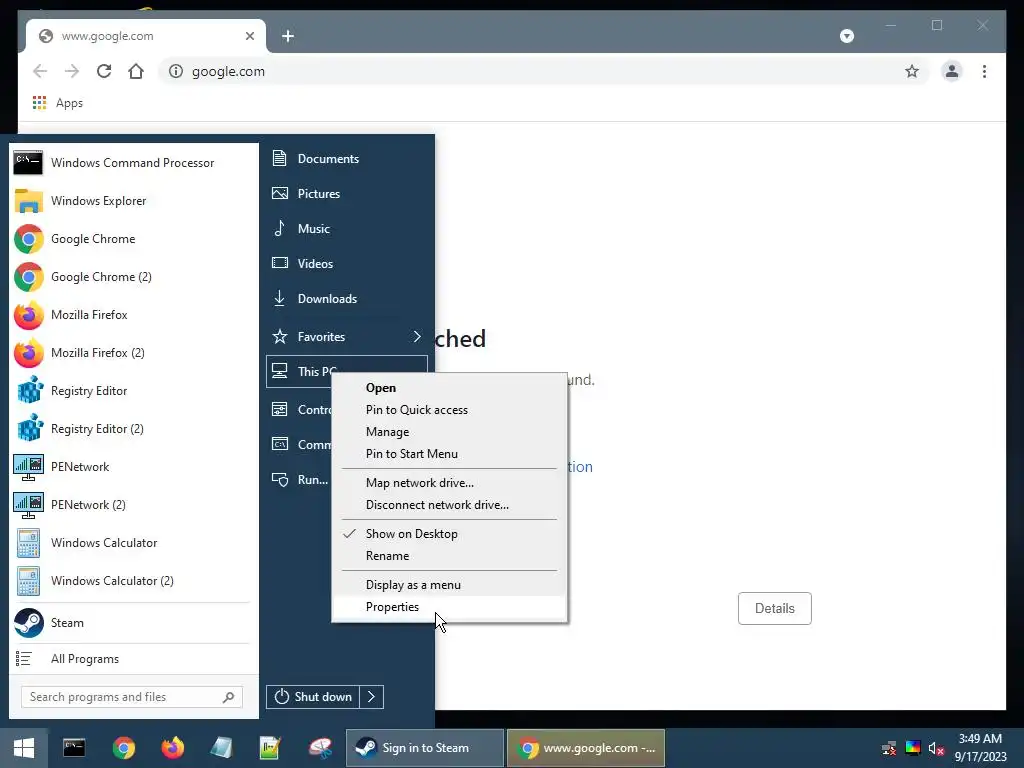Open a new Chrome tab
1024x768 pixels.
click(288, 36)
